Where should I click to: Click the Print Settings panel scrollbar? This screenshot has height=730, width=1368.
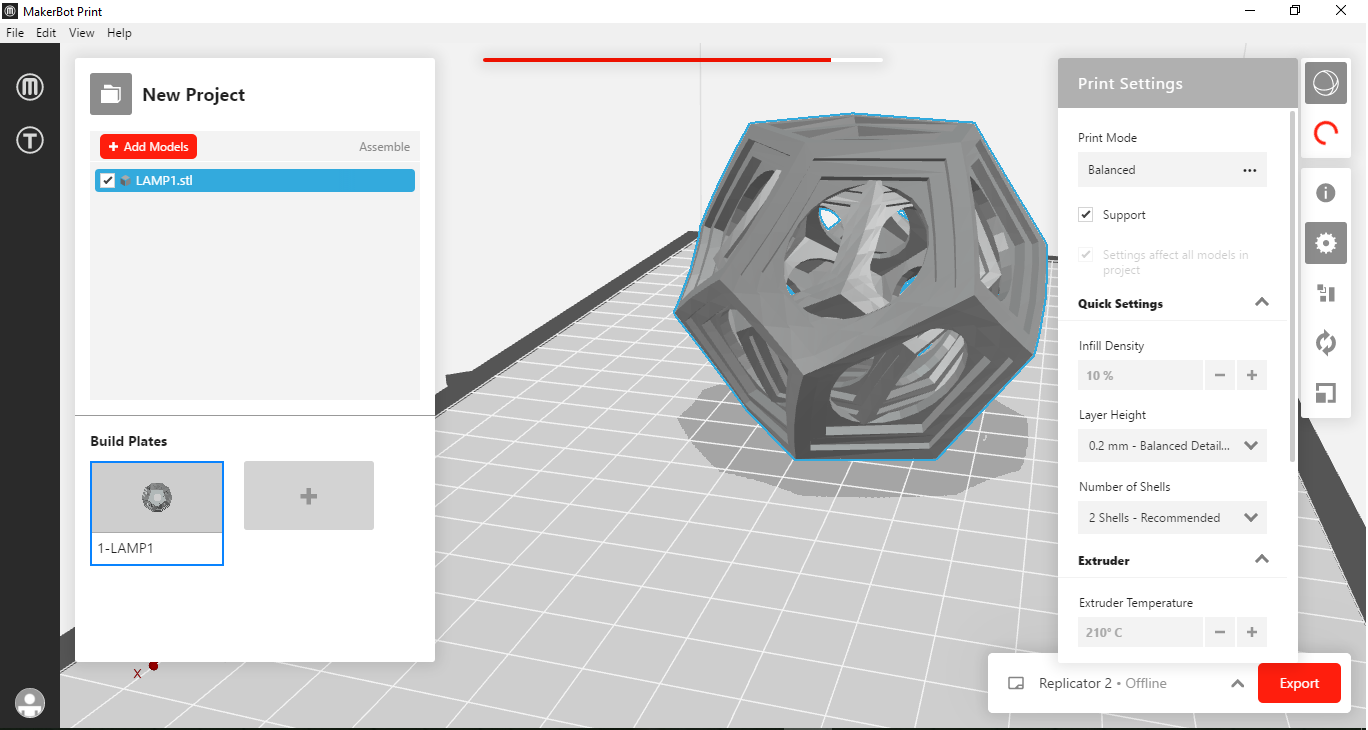(x=1293, y=285)
